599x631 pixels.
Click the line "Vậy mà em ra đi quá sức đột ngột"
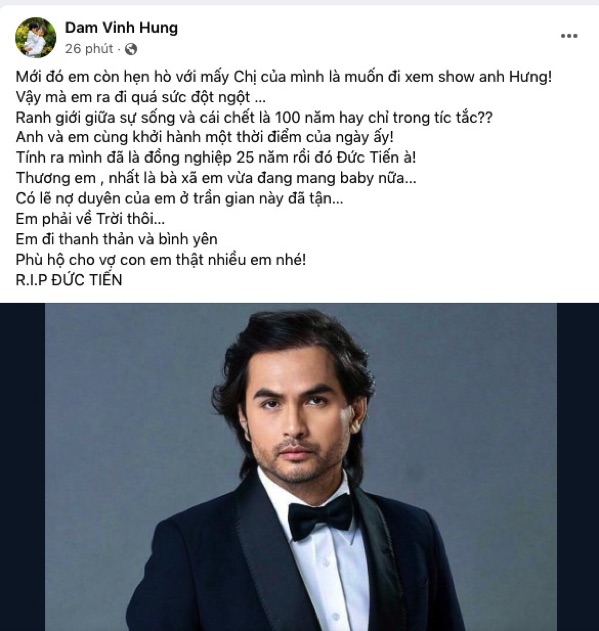pyautogui.click(x=140, y=97)
